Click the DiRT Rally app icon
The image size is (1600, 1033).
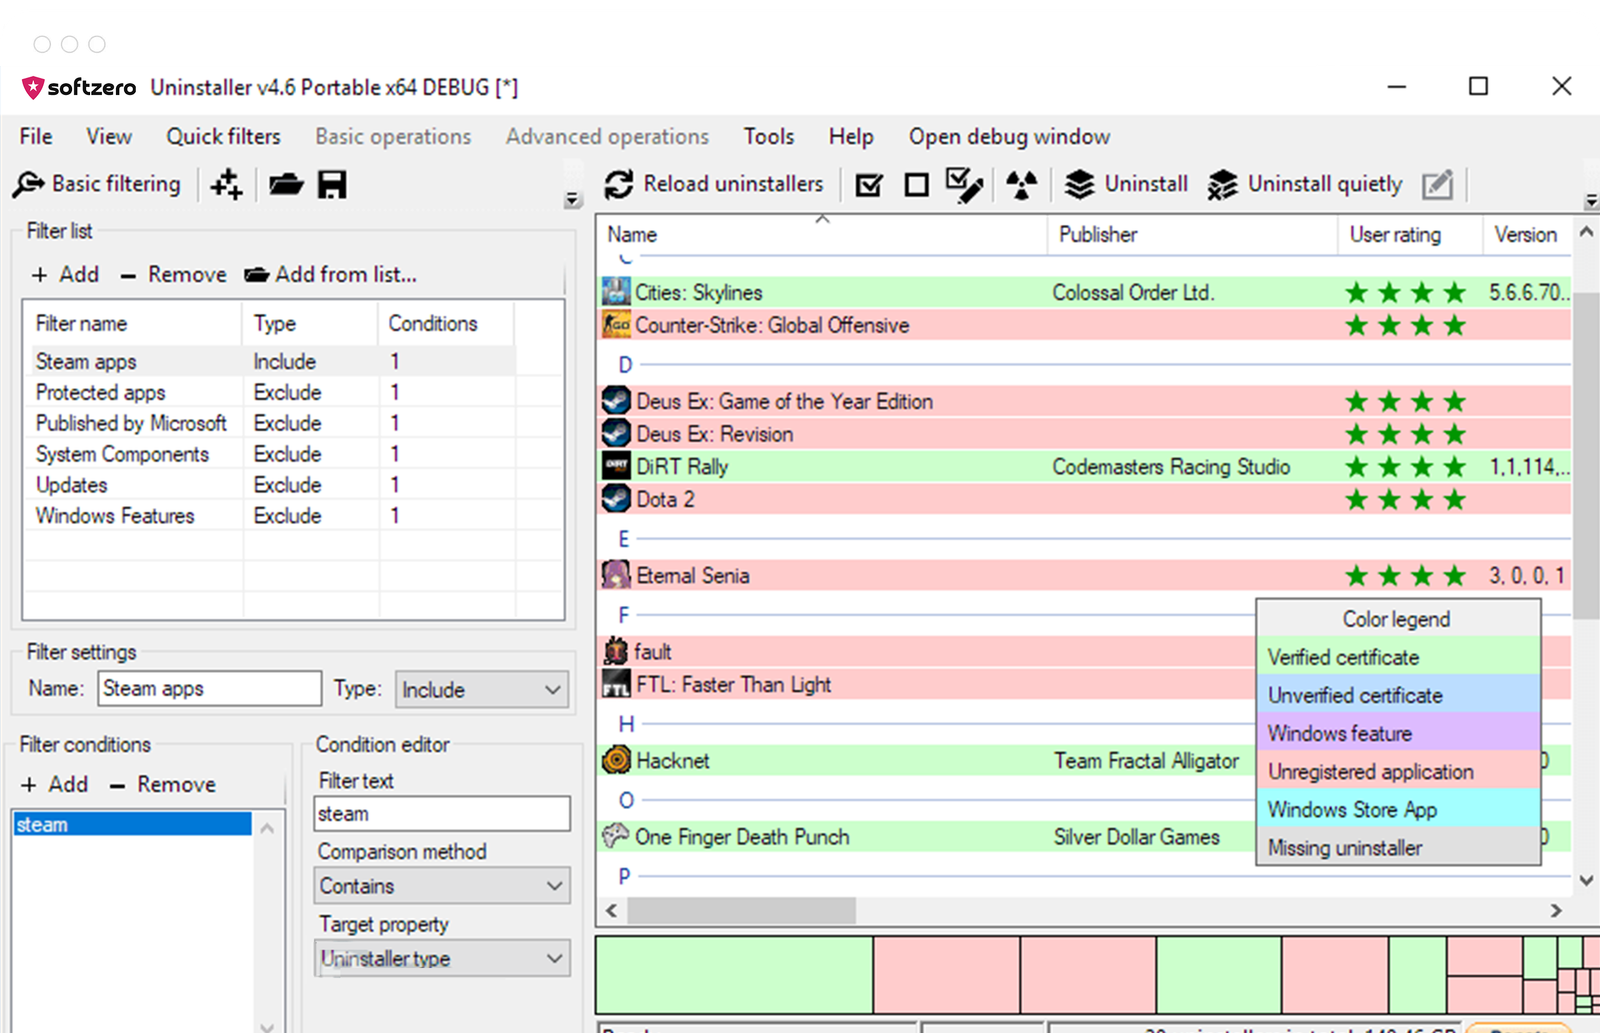(x=616, y=466)
